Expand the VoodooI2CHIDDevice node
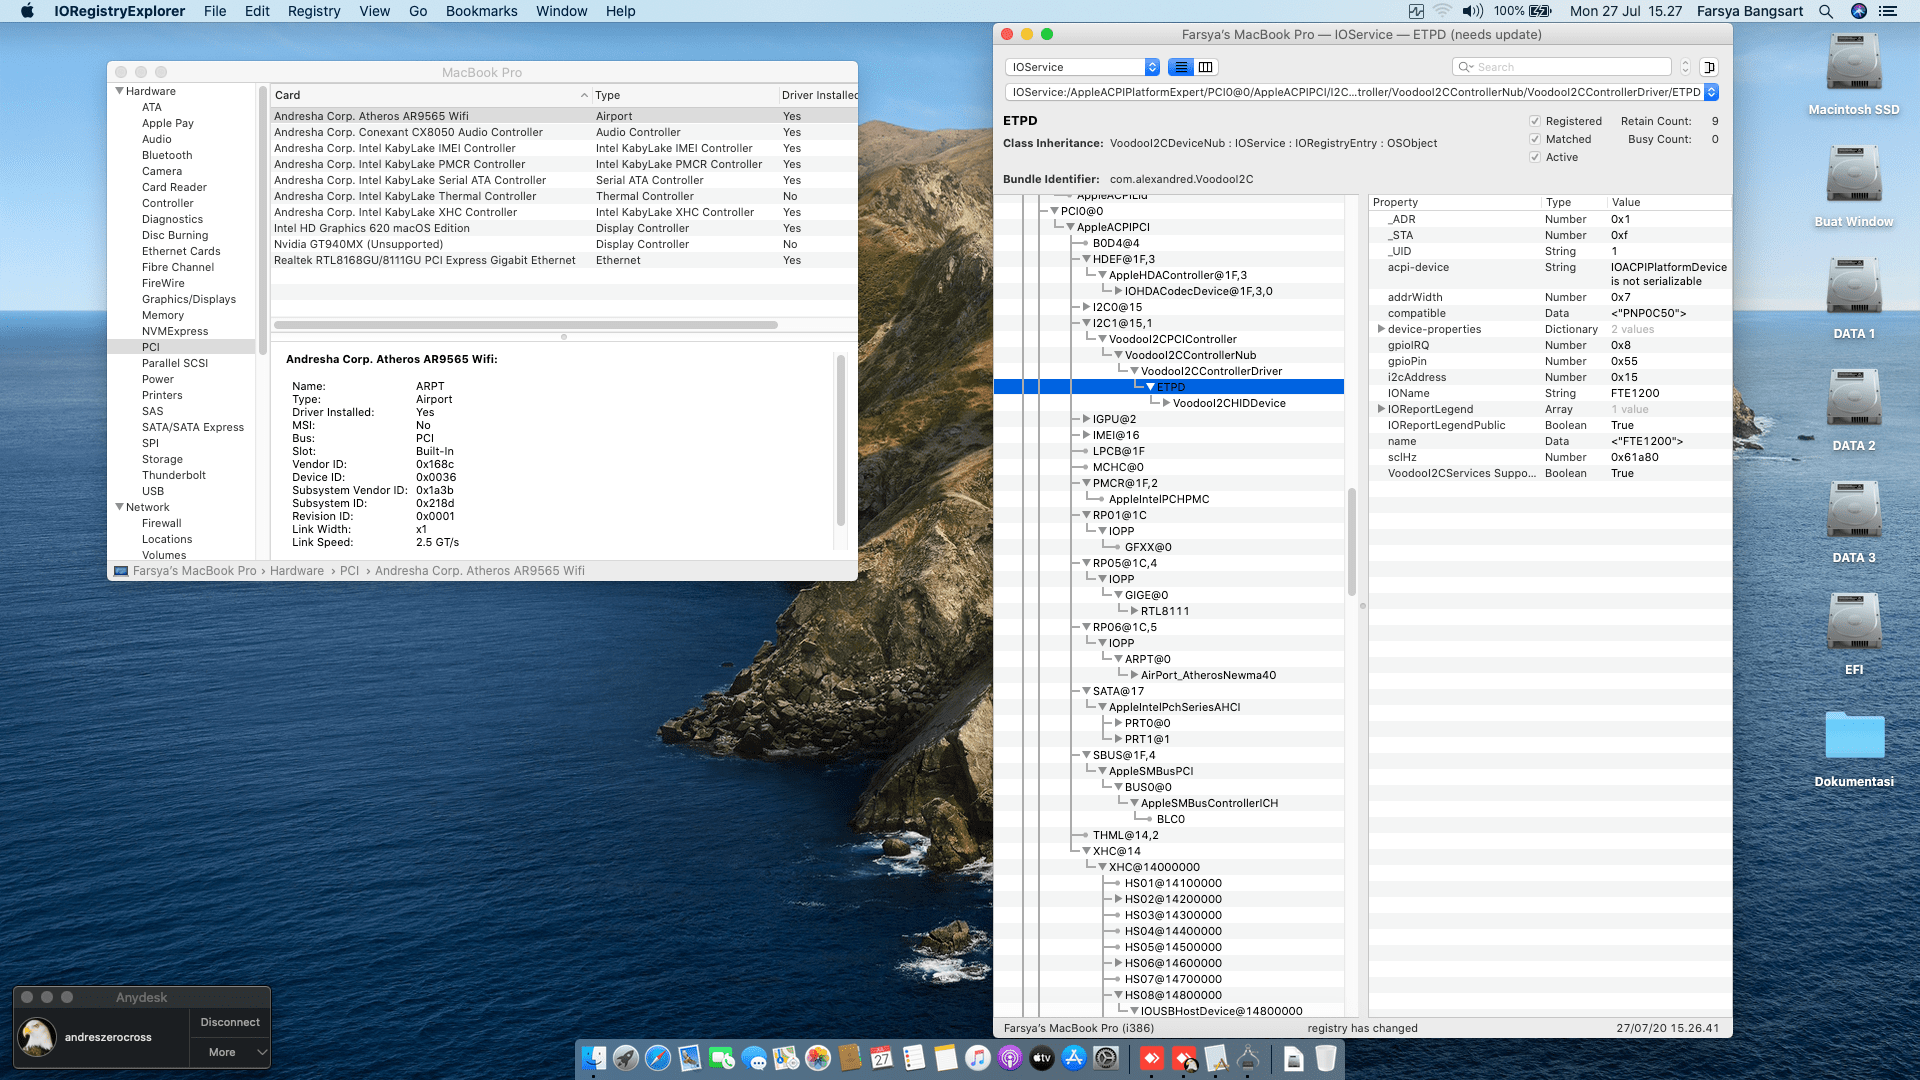 pos(1167,403)
